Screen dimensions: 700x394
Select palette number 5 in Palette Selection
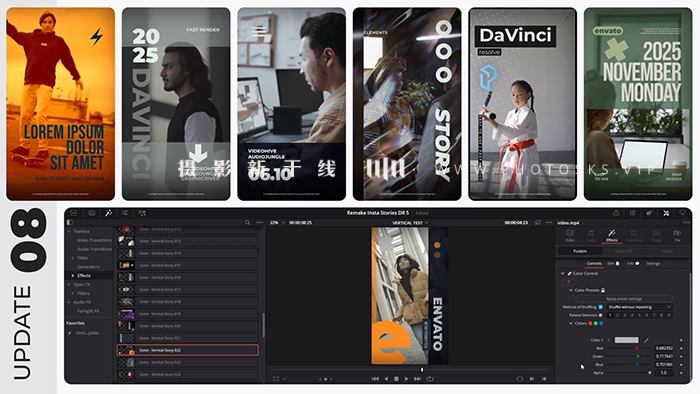point(639,315)
